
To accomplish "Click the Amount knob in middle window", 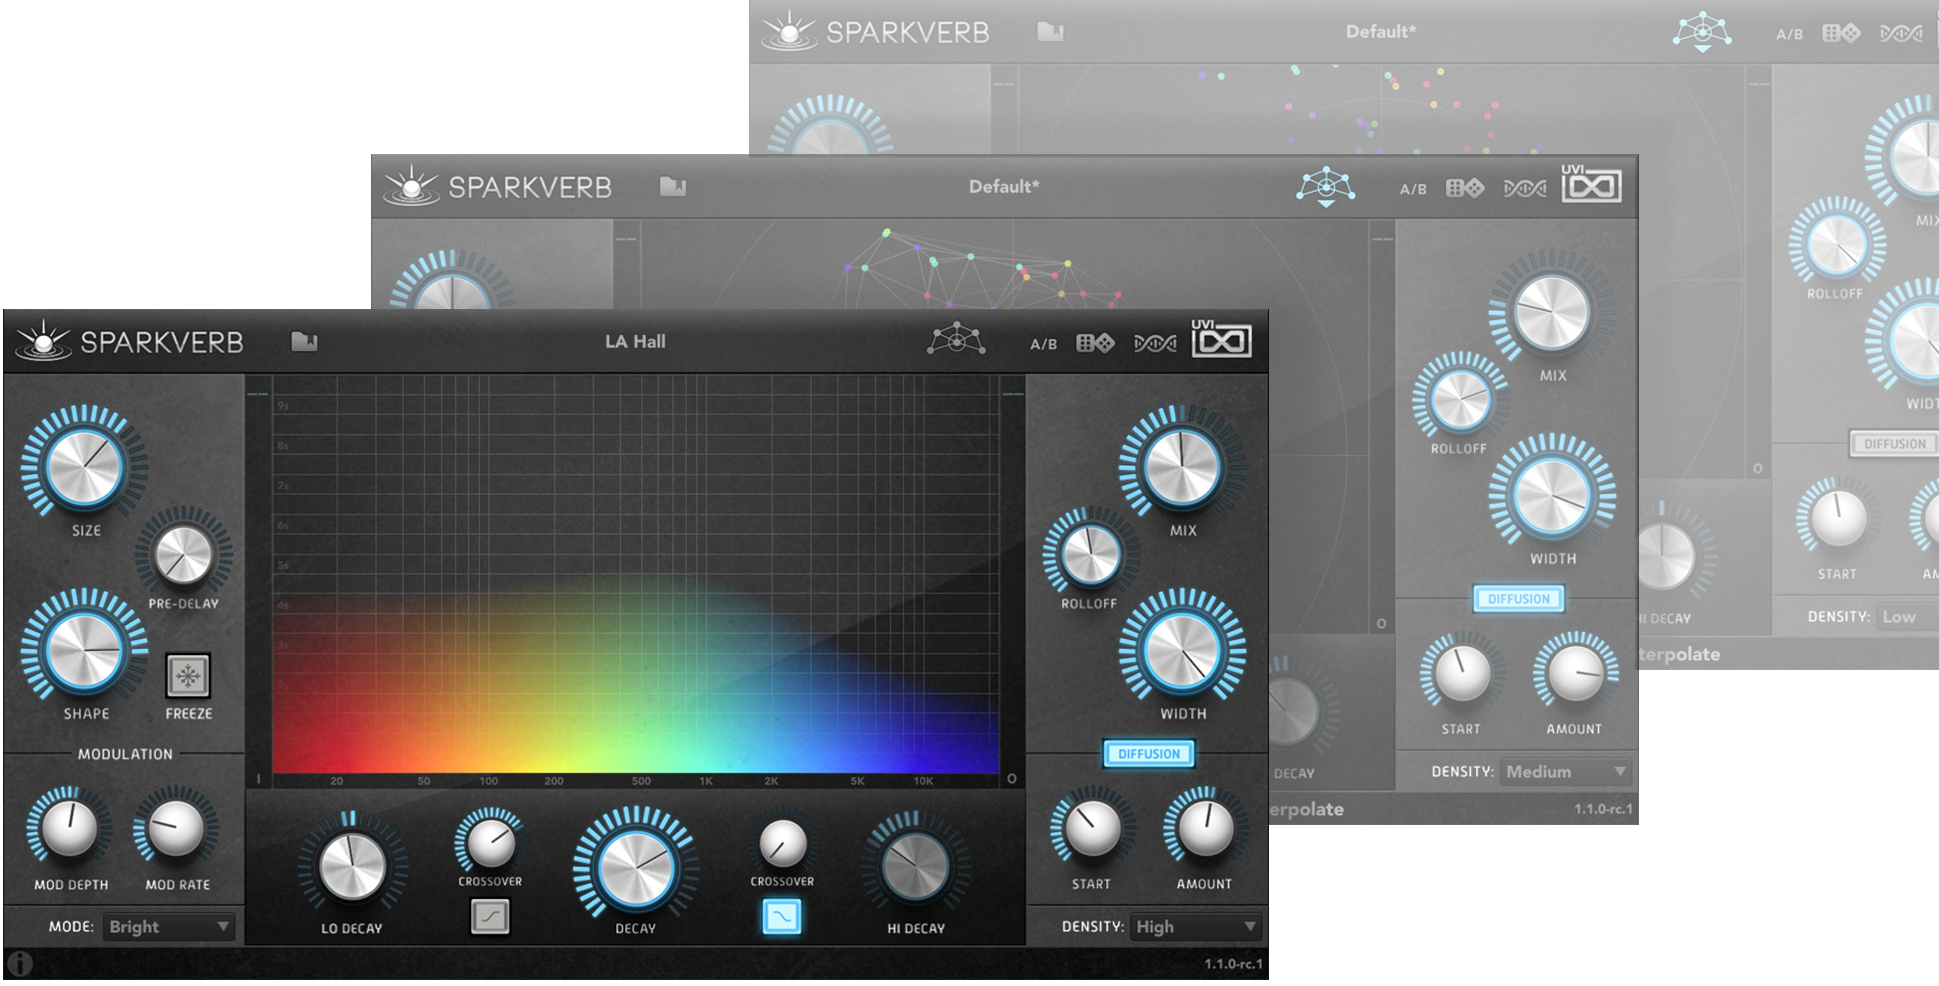I will click(1575, 673).
